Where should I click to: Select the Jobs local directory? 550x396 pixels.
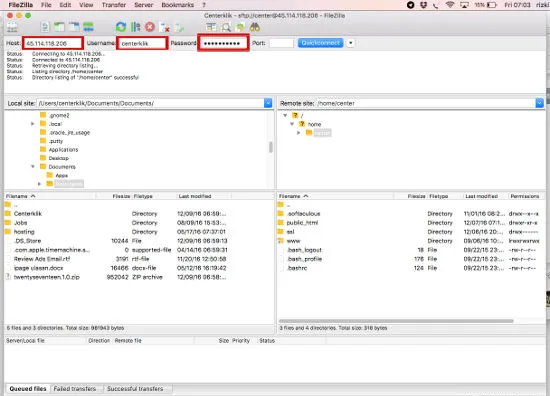point(20,223)
